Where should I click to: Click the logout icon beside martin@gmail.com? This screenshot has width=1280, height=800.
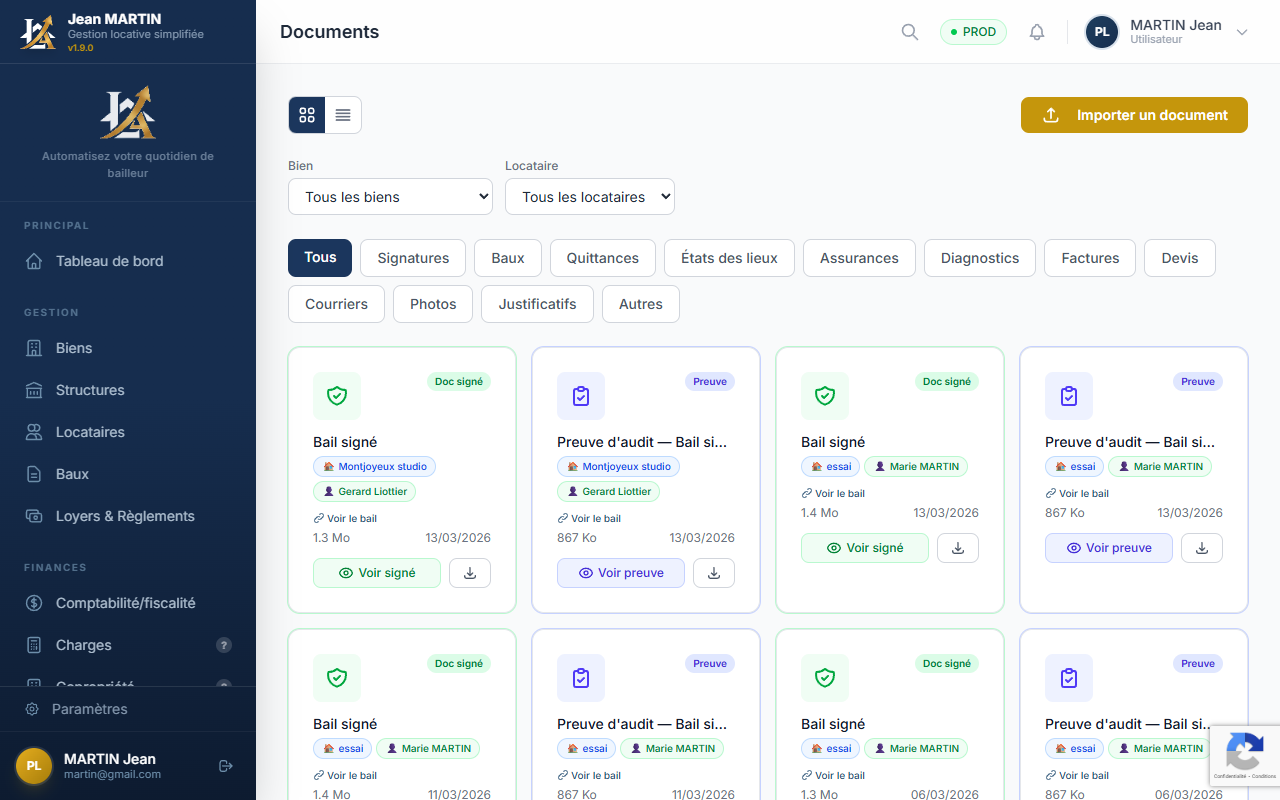[x=226, y=766]
